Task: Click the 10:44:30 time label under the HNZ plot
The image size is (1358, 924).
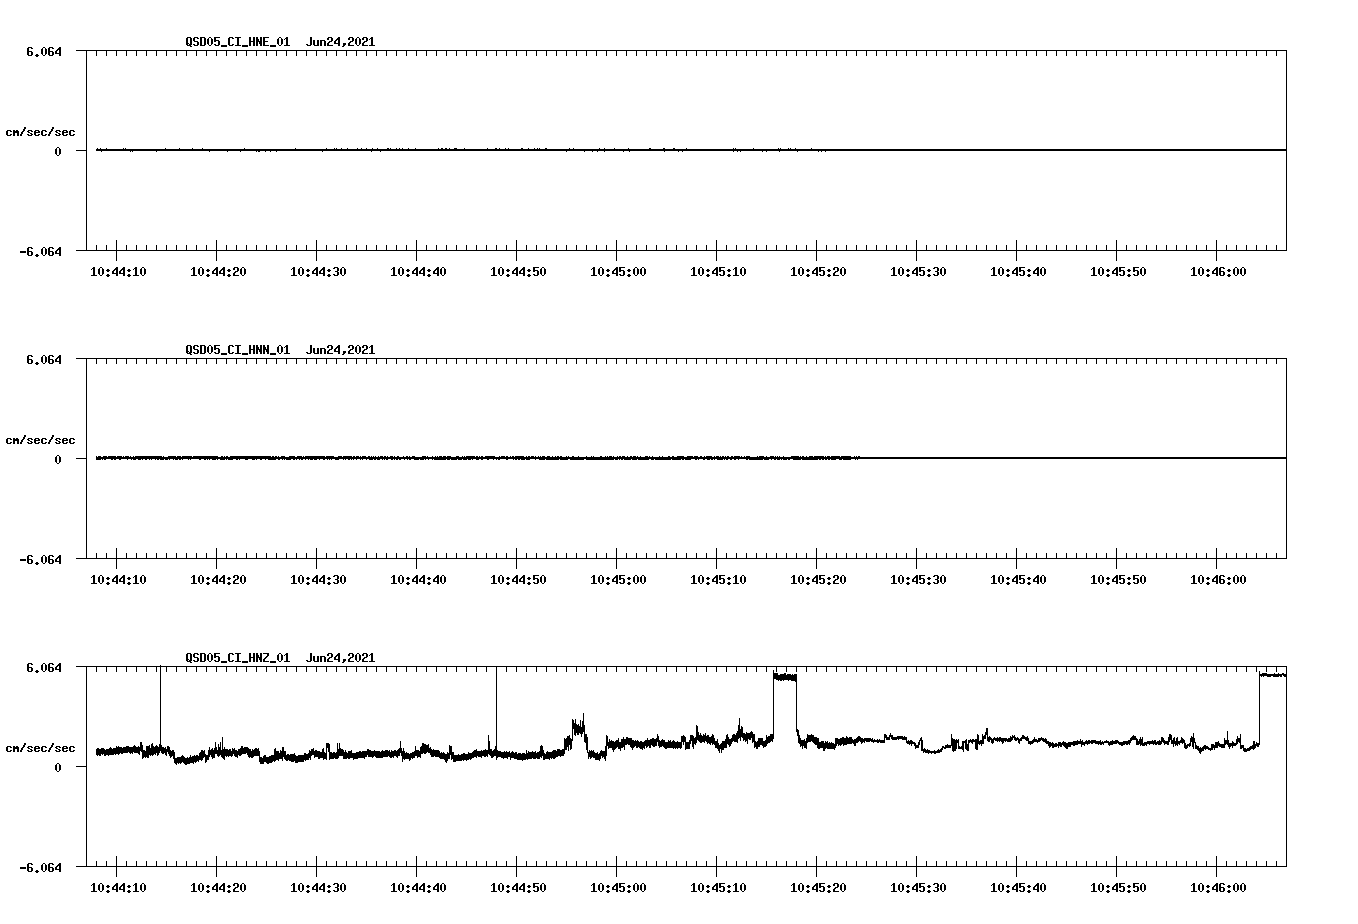Action: coord(318,888)
